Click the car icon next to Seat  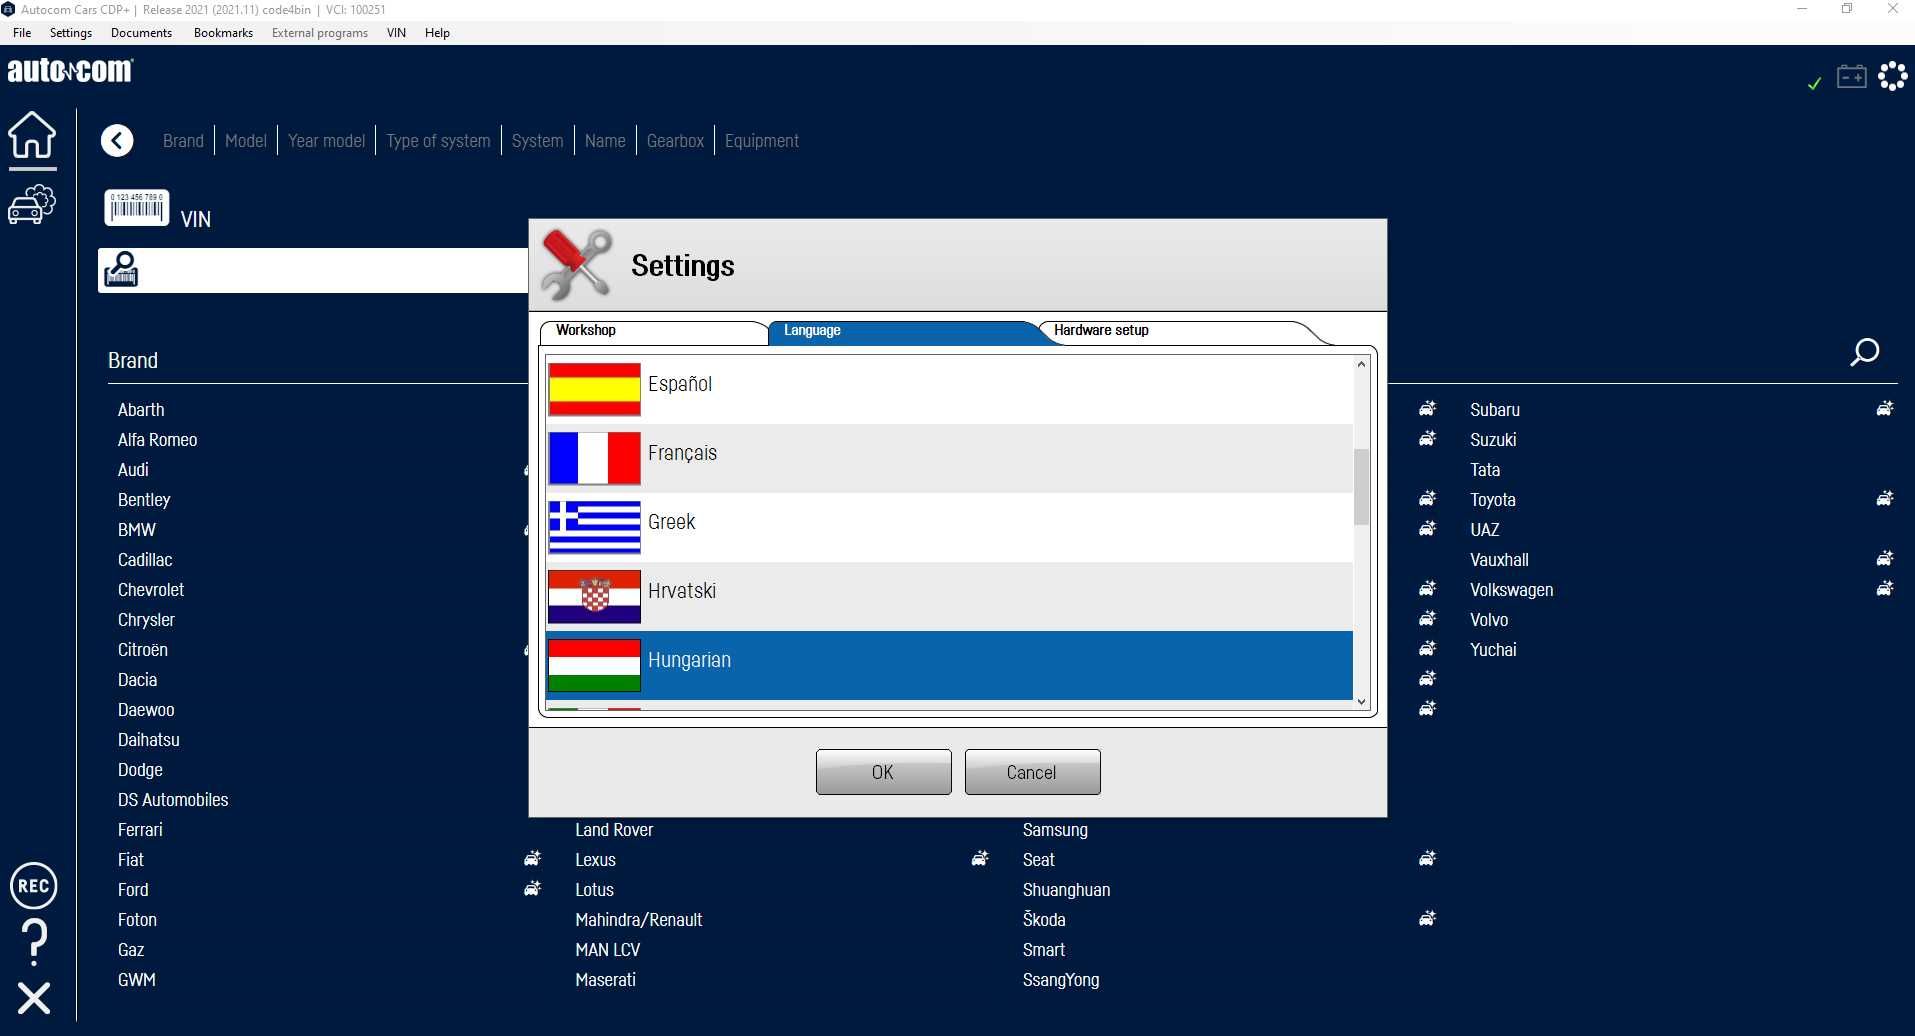tap(1428, 858)
